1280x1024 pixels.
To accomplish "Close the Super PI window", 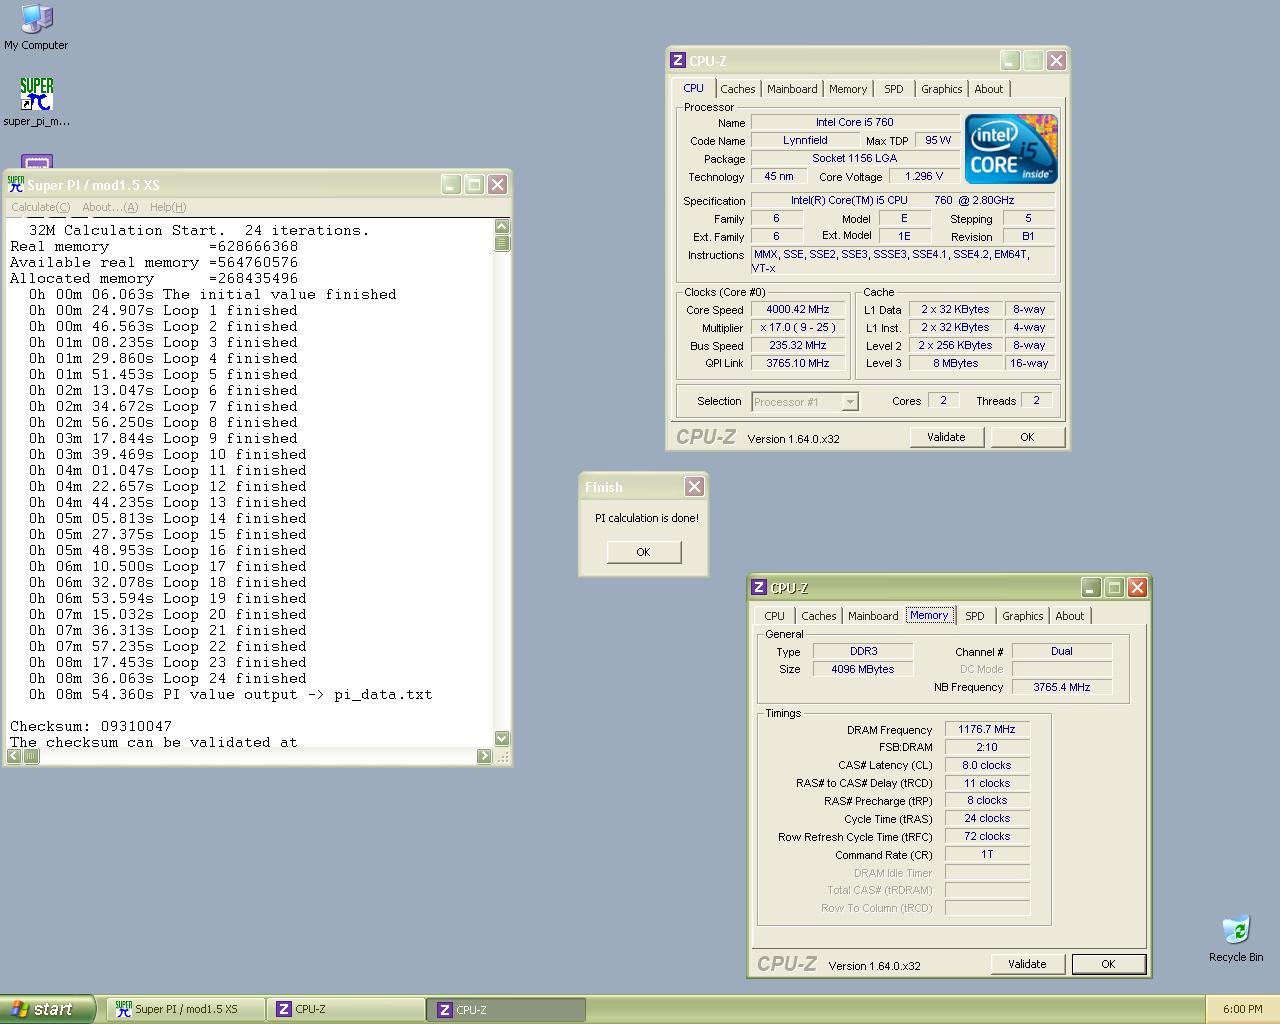I will pyautogui.click(x=497, y=184).
